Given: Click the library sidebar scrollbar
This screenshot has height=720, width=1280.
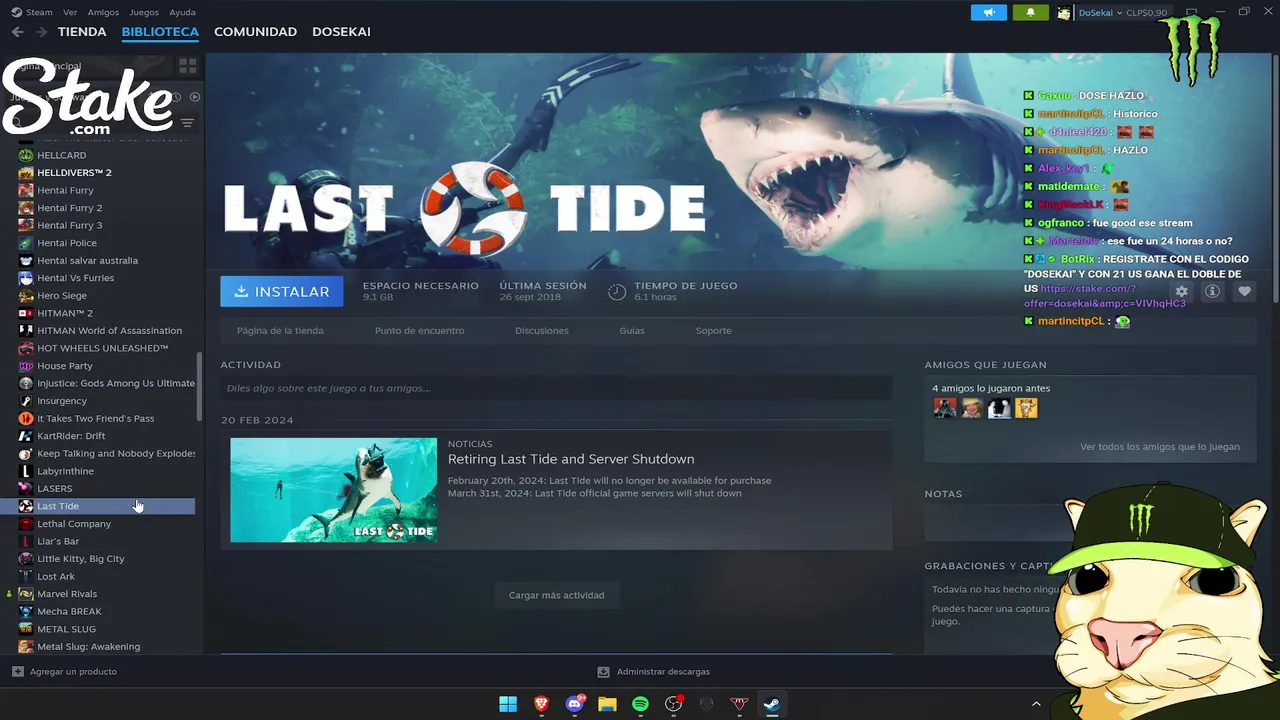Looking at the screenshot, I should [201, 387].
